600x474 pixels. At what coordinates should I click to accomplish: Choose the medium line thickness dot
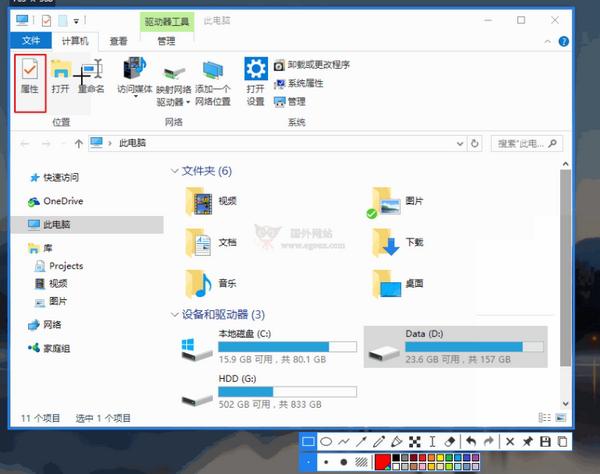click(326, 462)
